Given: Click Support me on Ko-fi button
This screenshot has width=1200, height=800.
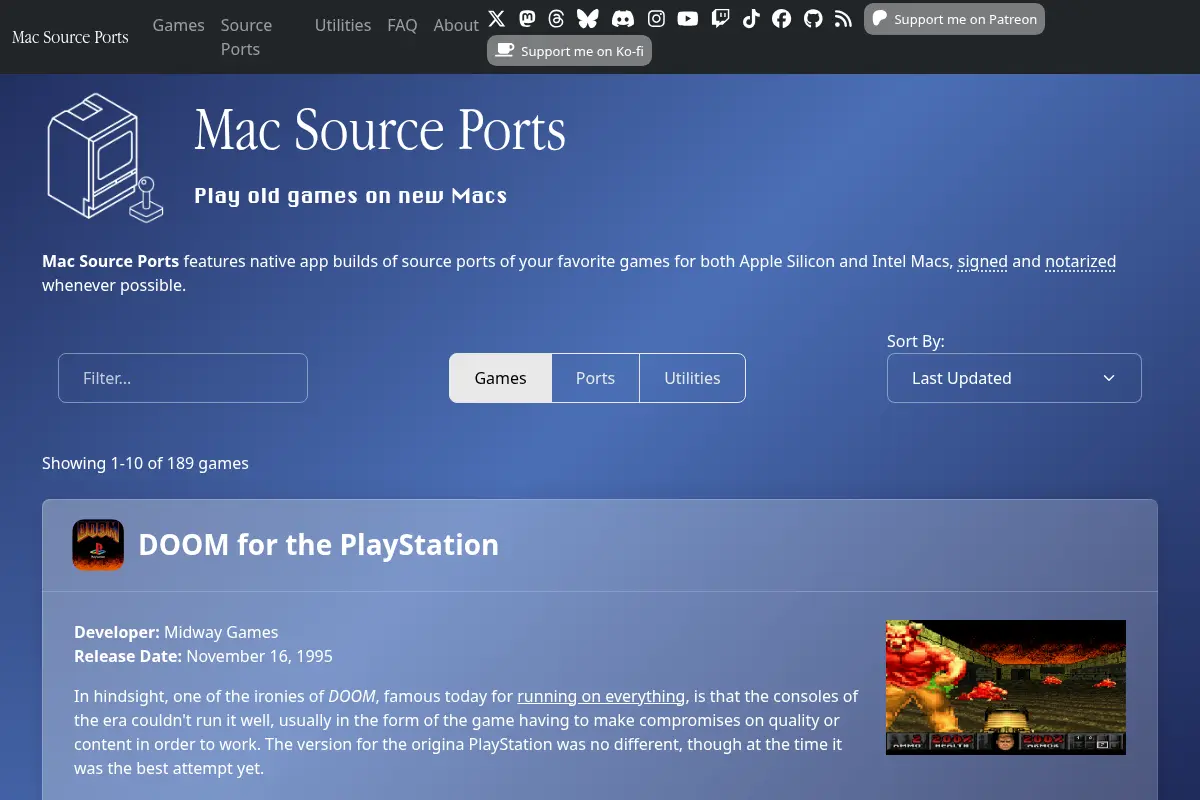Looking at the screenshot, I should coord(569,51).
